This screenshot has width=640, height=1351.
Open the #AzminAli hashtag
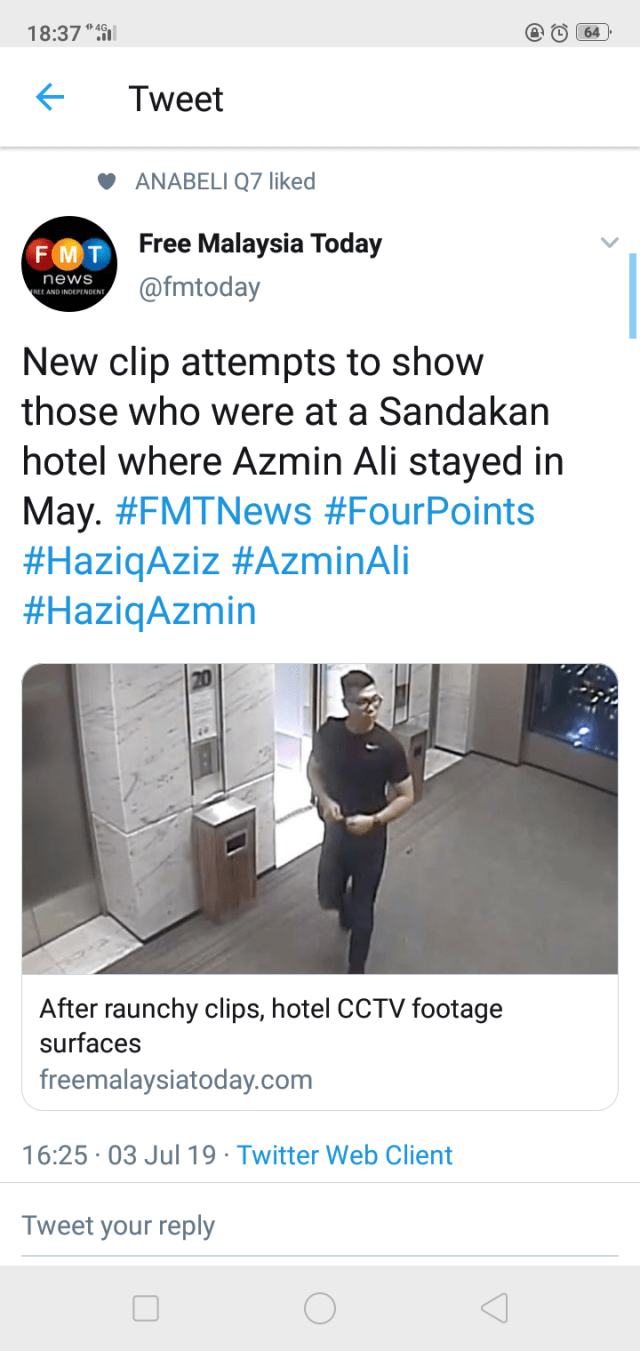[320, 561]
